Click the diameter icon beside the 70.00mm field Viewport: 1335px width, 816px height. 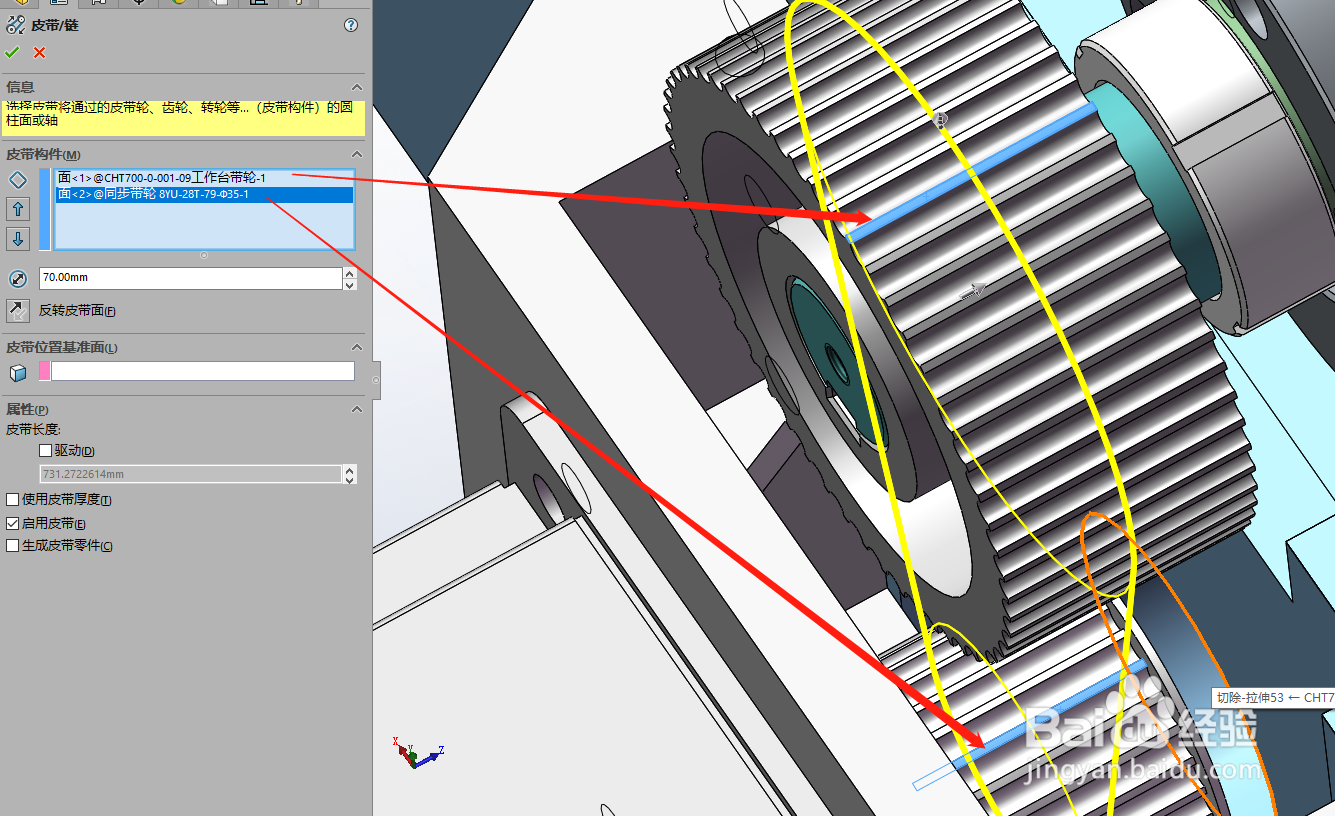pyautogui.click(x=18, y=278)
